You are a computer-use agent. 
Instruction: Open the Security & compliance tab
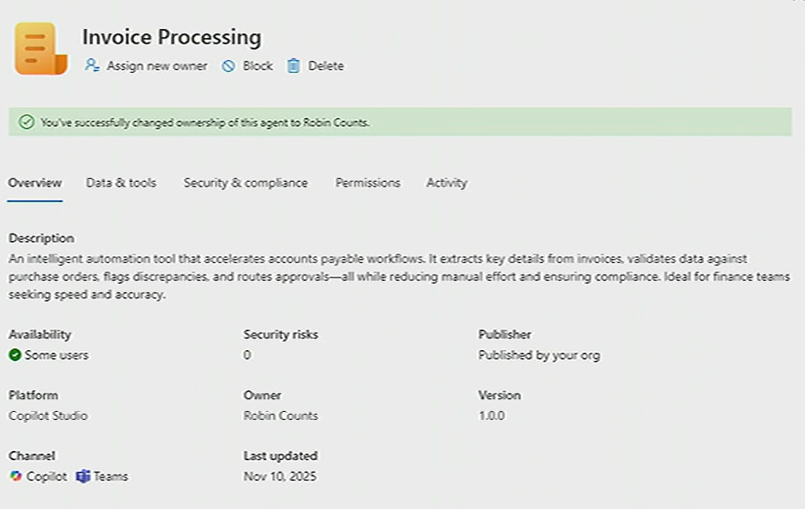[x=245, y=183]
